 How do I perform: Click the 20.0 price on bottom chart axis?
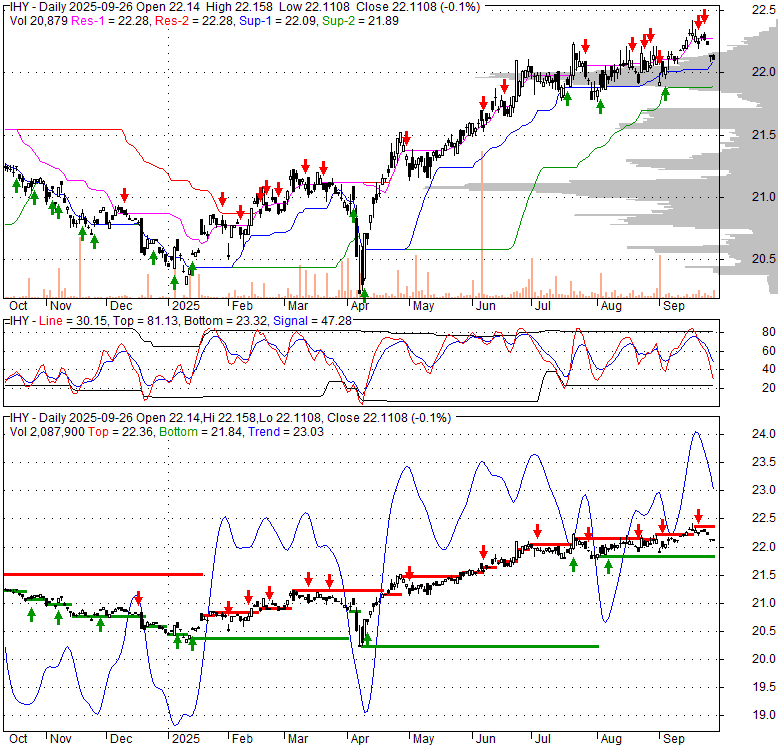point(764,659)
